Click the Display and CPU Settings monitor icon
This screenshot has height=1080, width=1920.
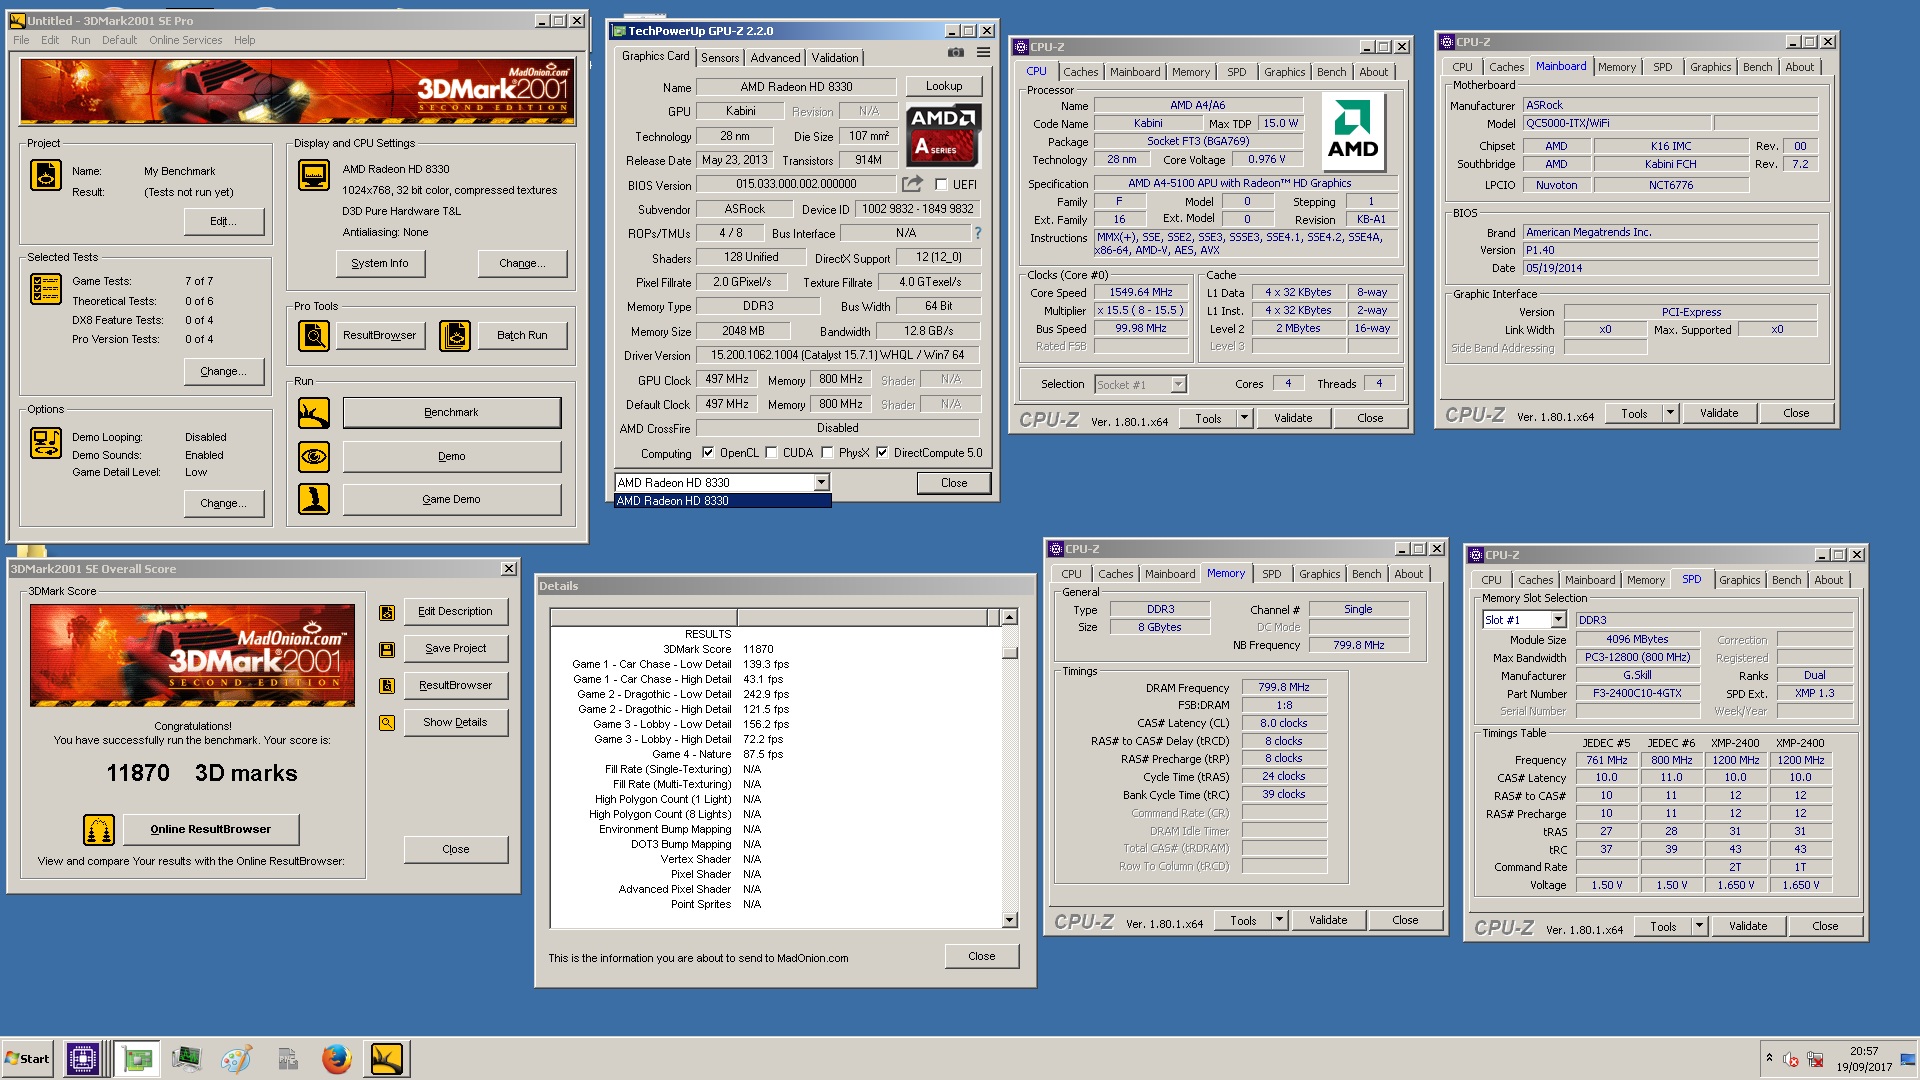point(314,175)
